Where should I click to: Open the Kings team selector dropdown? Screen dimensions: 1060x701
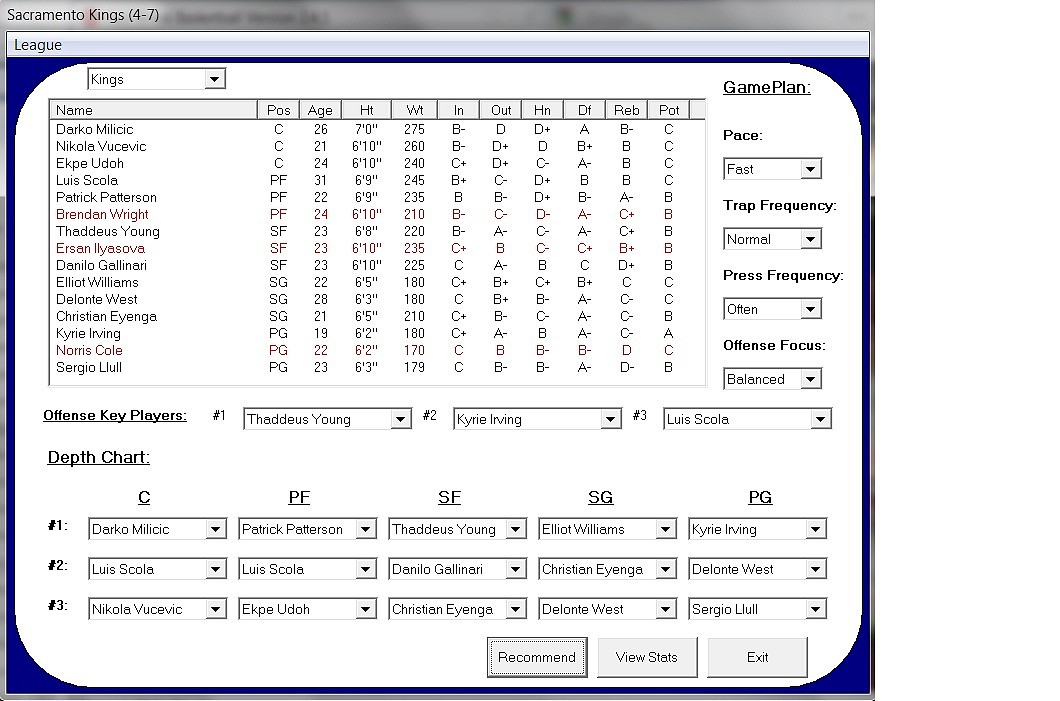tap(156, 79)
